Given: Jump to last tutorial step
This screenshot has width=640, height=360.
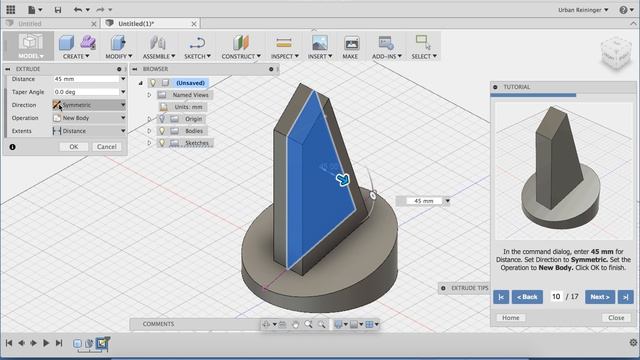Looking at the screenshot, I should point(625,297).
